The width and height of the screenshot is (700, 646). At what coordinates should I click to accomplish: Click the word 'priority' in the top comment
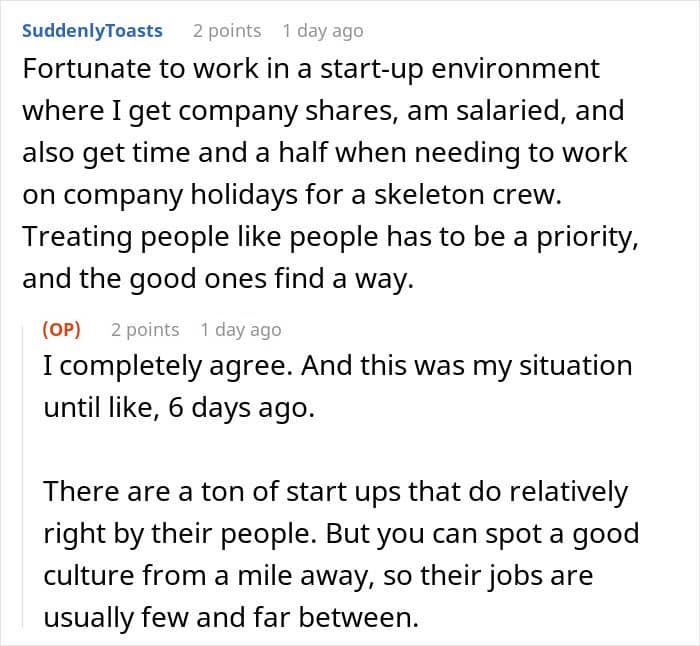tap(588, 238)
